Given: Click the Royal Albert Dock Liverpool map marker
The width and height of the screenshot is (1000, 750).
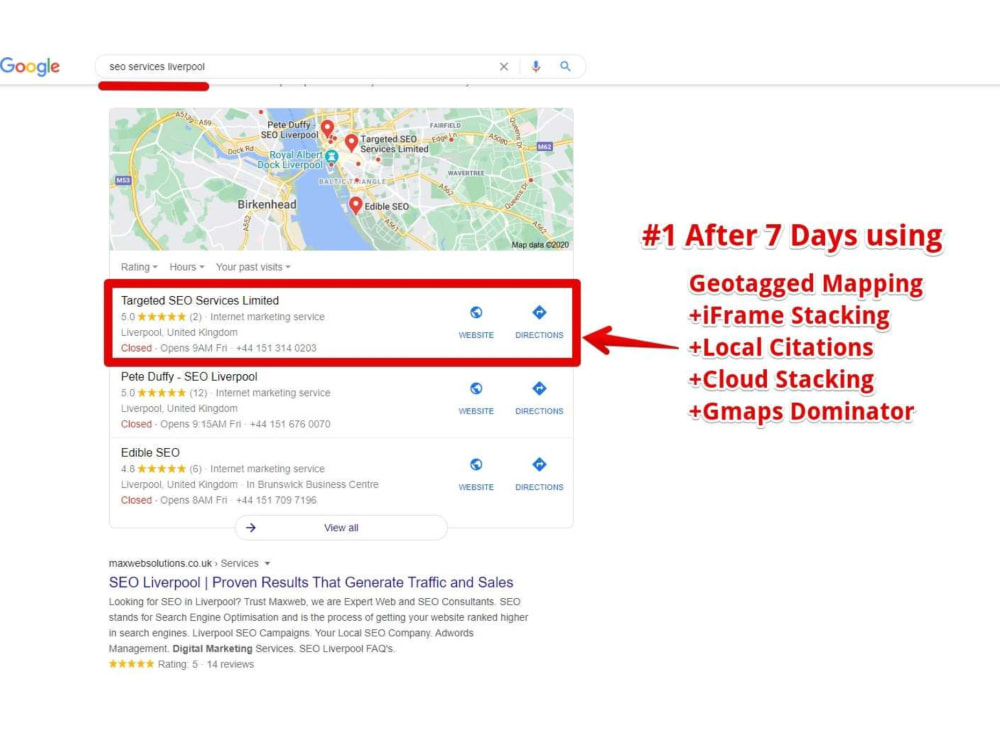Looking at the screenshot, I should [331, 156].
